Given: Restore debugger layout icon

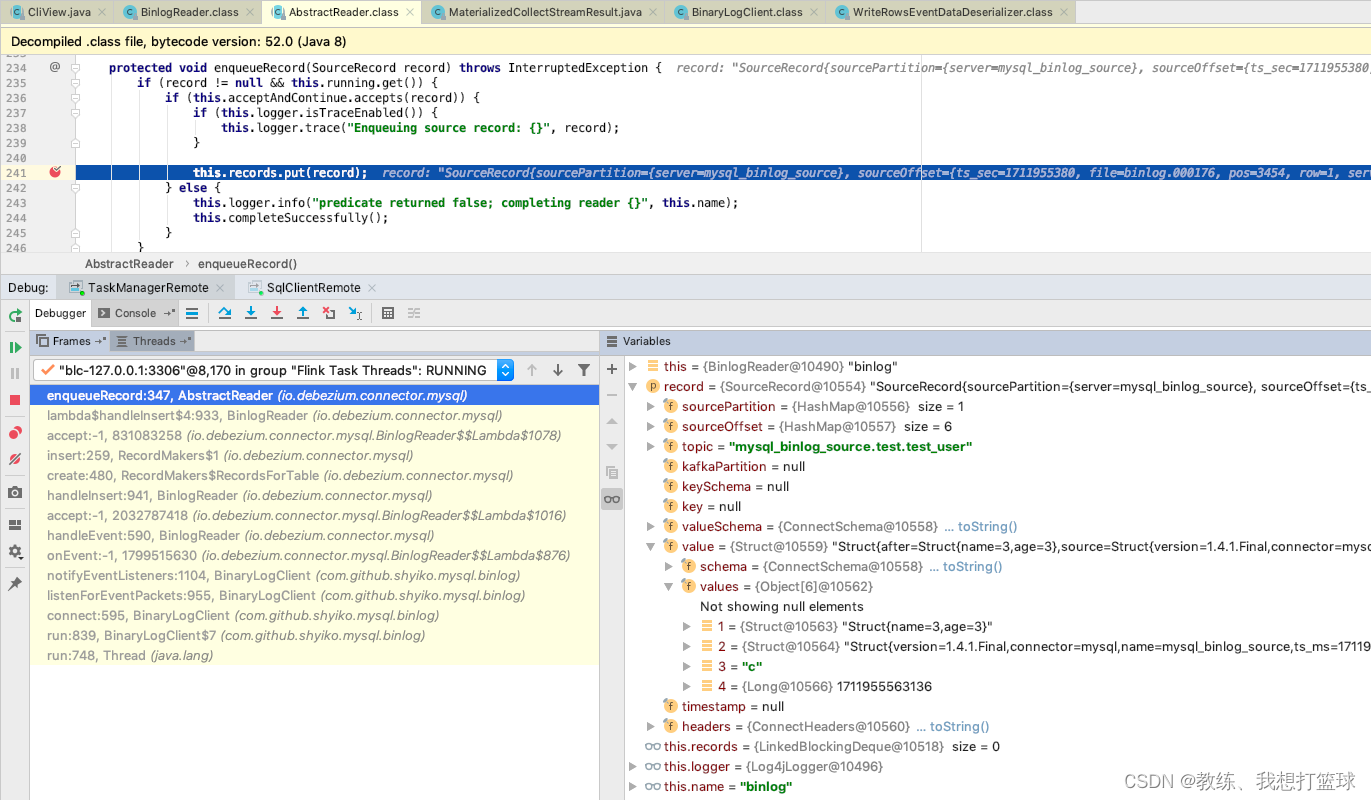Looking at the screenshot, I should 15,525.
